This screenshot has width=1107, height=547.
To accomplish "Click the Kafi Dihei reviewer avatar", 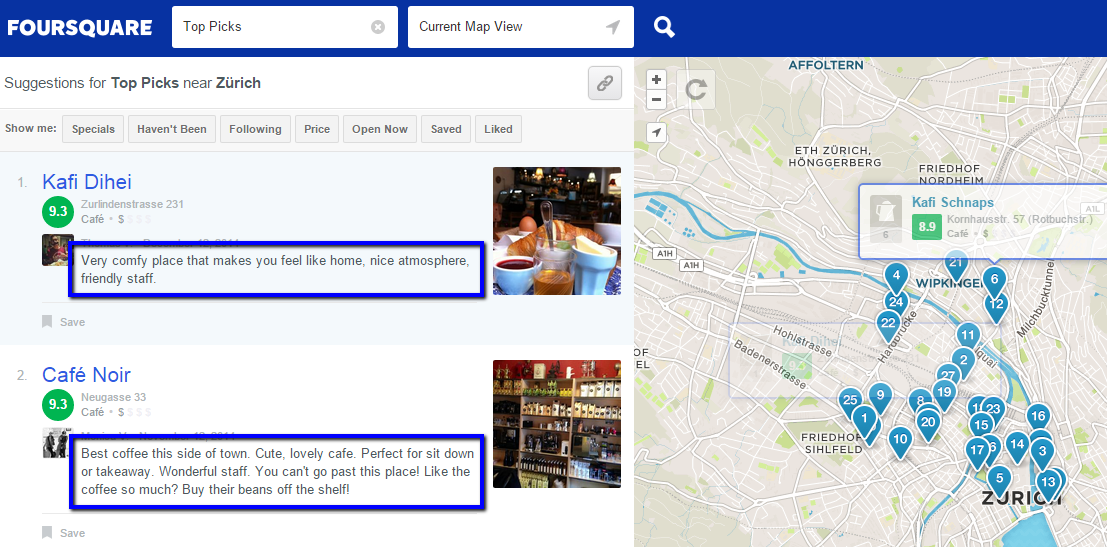I will click(56, 250).
